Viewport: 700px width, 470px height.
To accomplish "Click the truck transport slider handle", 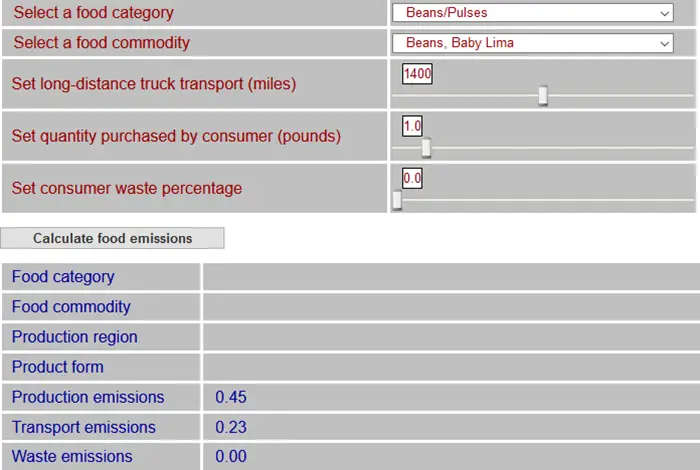I will point(543,95).
